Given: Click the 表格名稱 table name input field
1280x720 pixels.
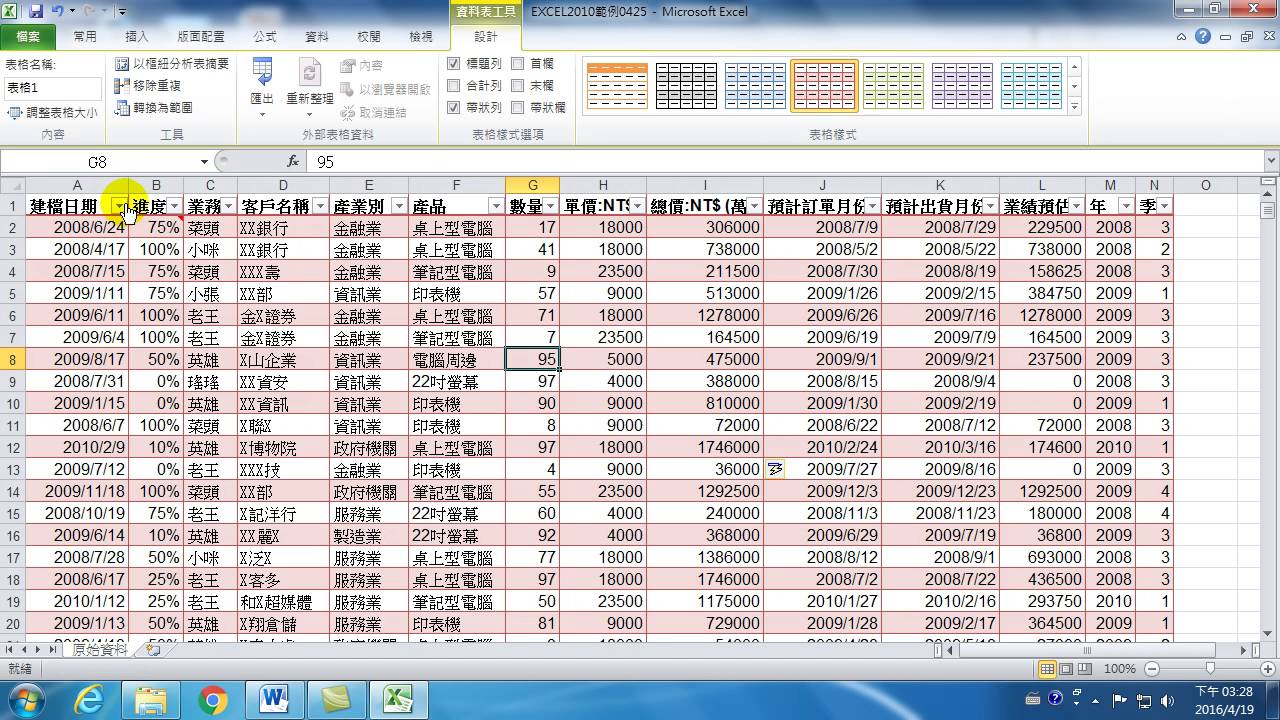Looking at the screenshot, I should tap(53, 88).
